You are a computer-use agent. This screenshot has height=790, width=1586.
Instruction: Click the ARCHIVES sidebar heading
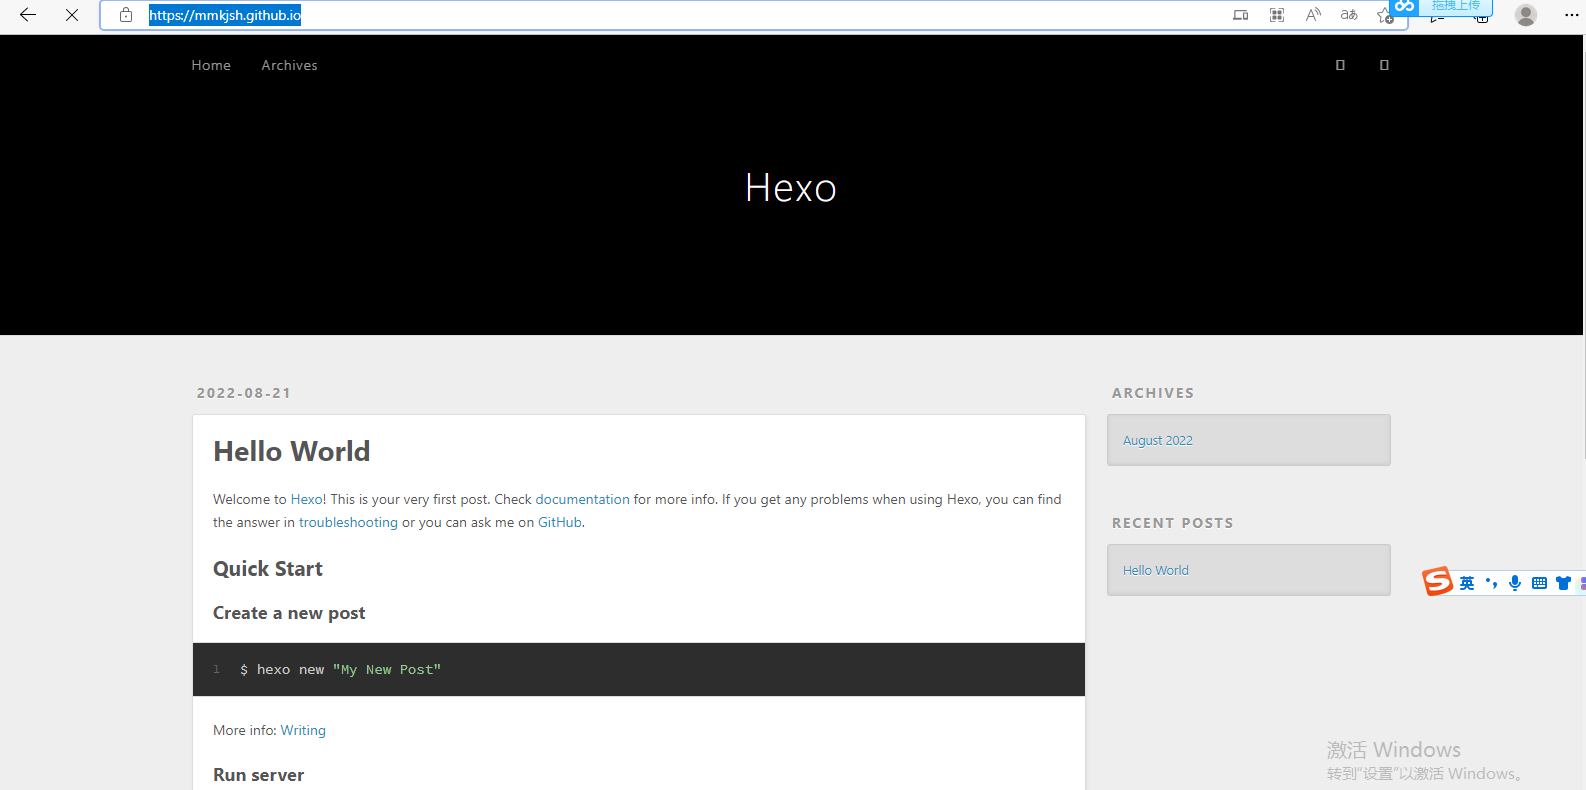[1153, 393]
